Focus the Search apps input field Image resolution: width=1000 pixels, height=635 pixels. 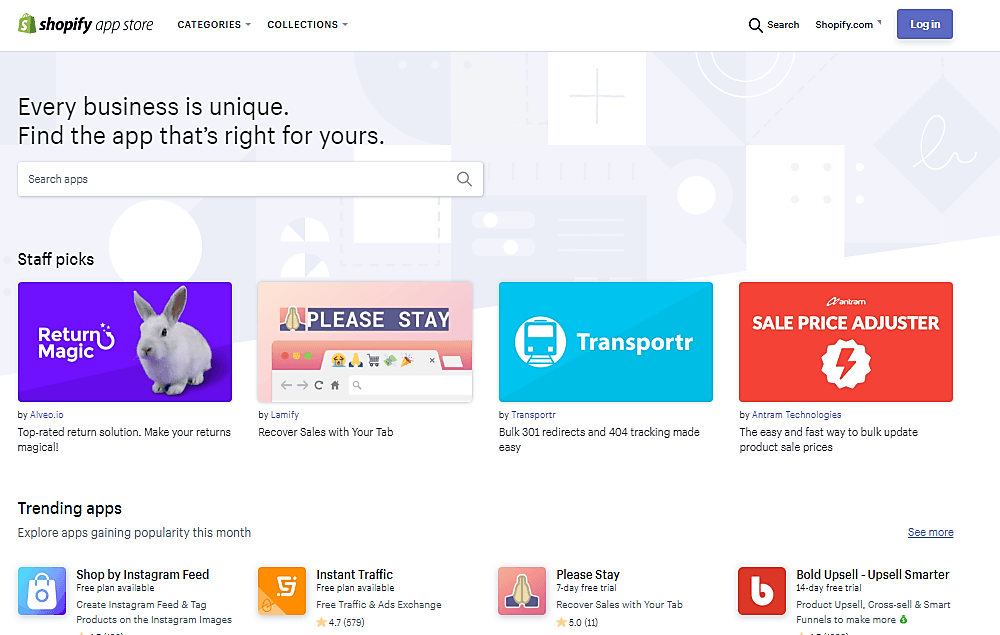pyautogui.click(x=251, y=179)
